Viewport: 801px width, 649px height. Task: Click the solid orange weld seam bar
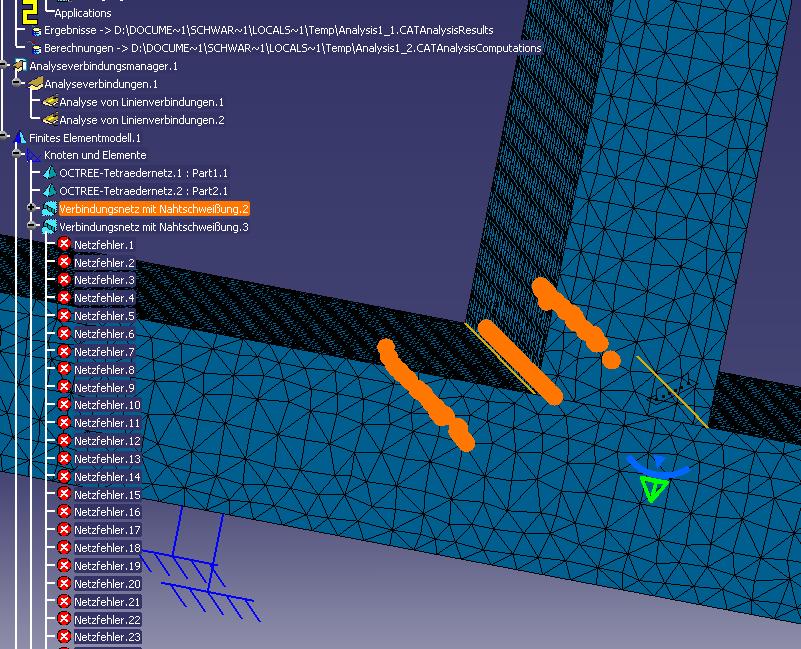[x=520, y=362]
